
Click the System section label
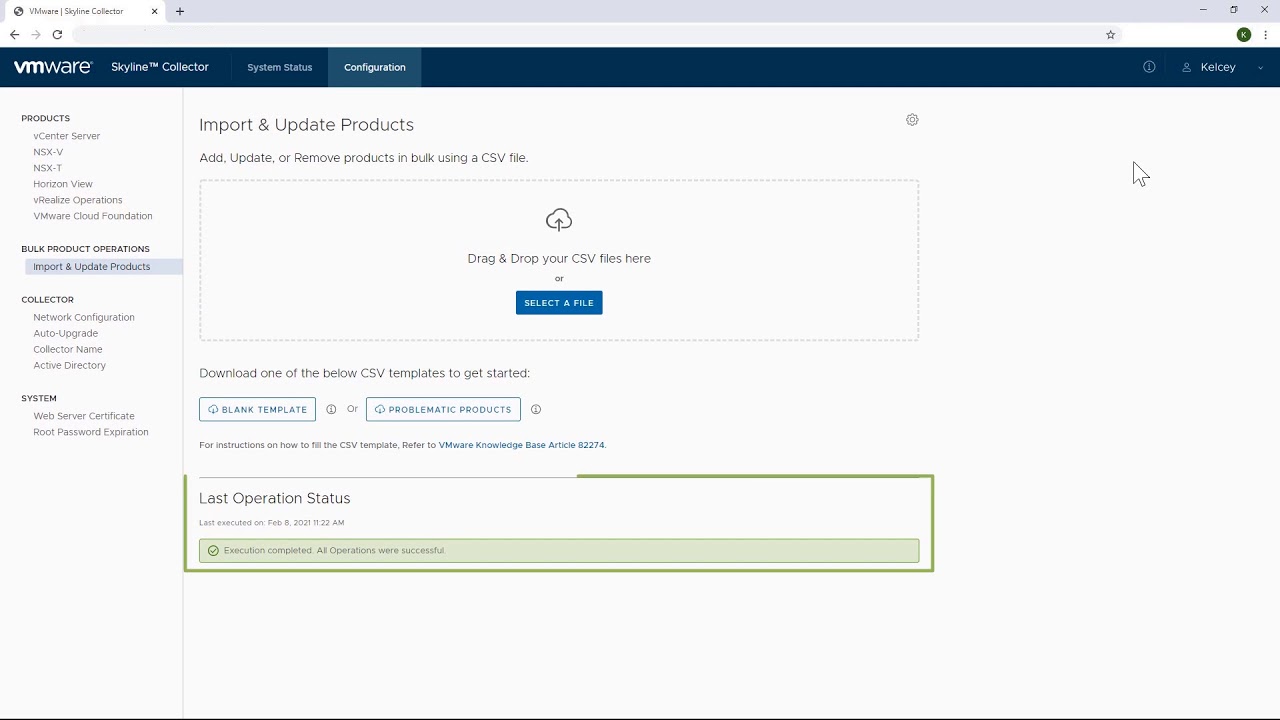coord(39,398)
